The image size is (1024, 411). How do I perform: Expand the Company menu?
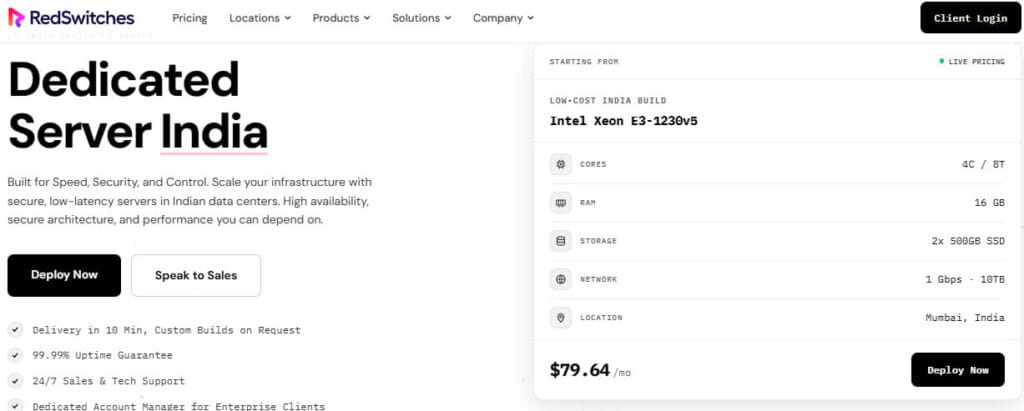504,18
